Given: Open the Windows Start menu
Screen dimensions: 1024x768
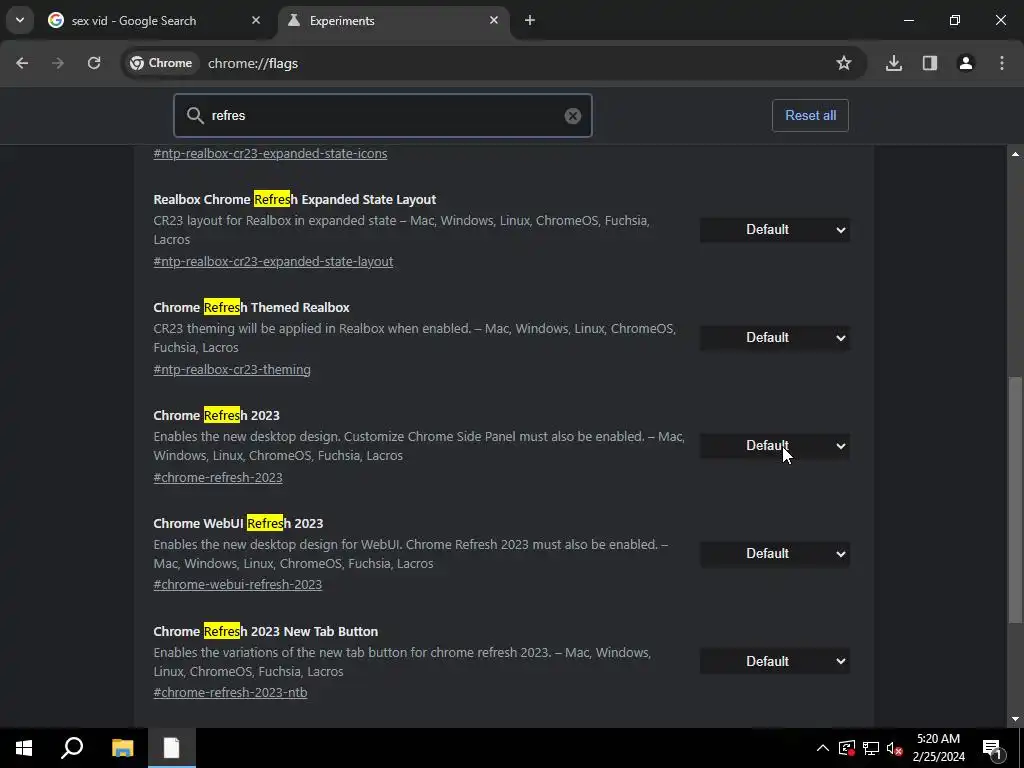Looking at the screenshot, I should pos(24,748).
